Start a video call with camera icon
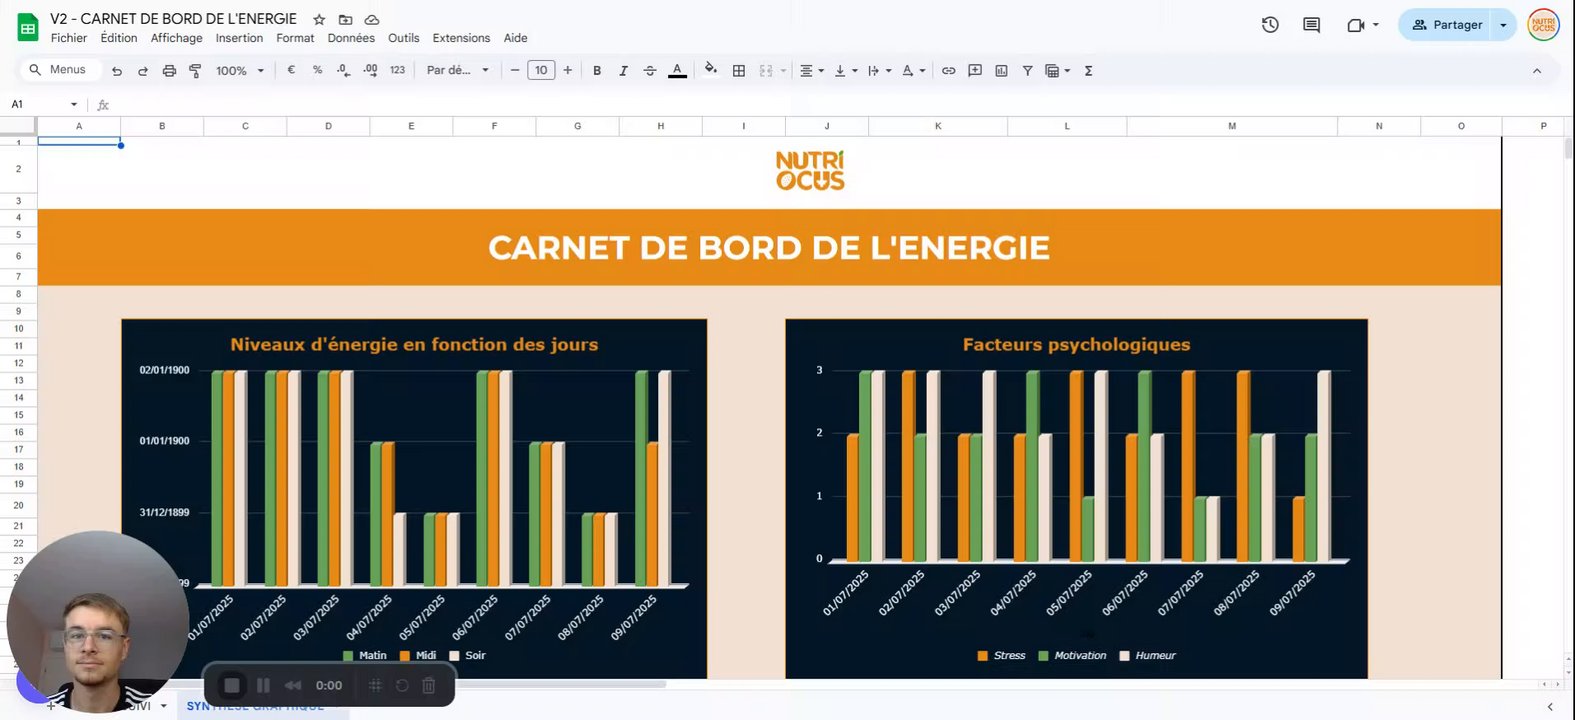 tap(1356, 25)
